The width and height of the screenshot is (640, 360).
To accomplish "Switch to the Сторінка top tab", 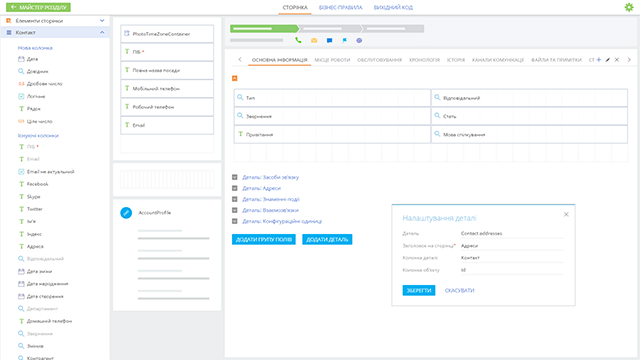I will pos(295,7).
